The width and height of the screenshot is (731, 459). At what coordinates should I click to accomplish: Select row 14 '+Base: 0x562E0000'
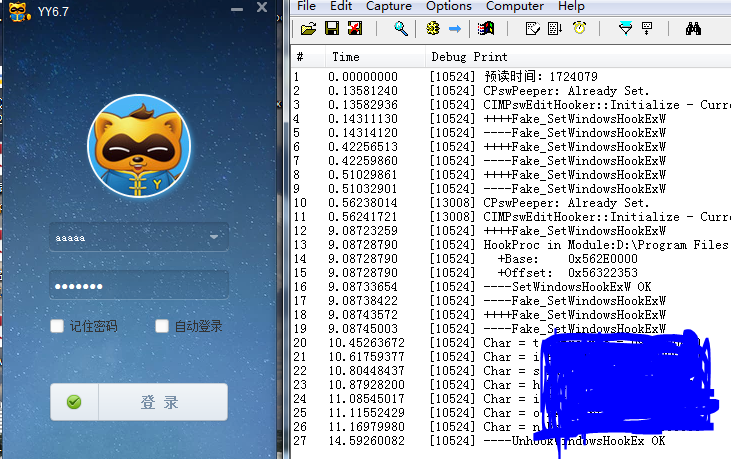511,259
